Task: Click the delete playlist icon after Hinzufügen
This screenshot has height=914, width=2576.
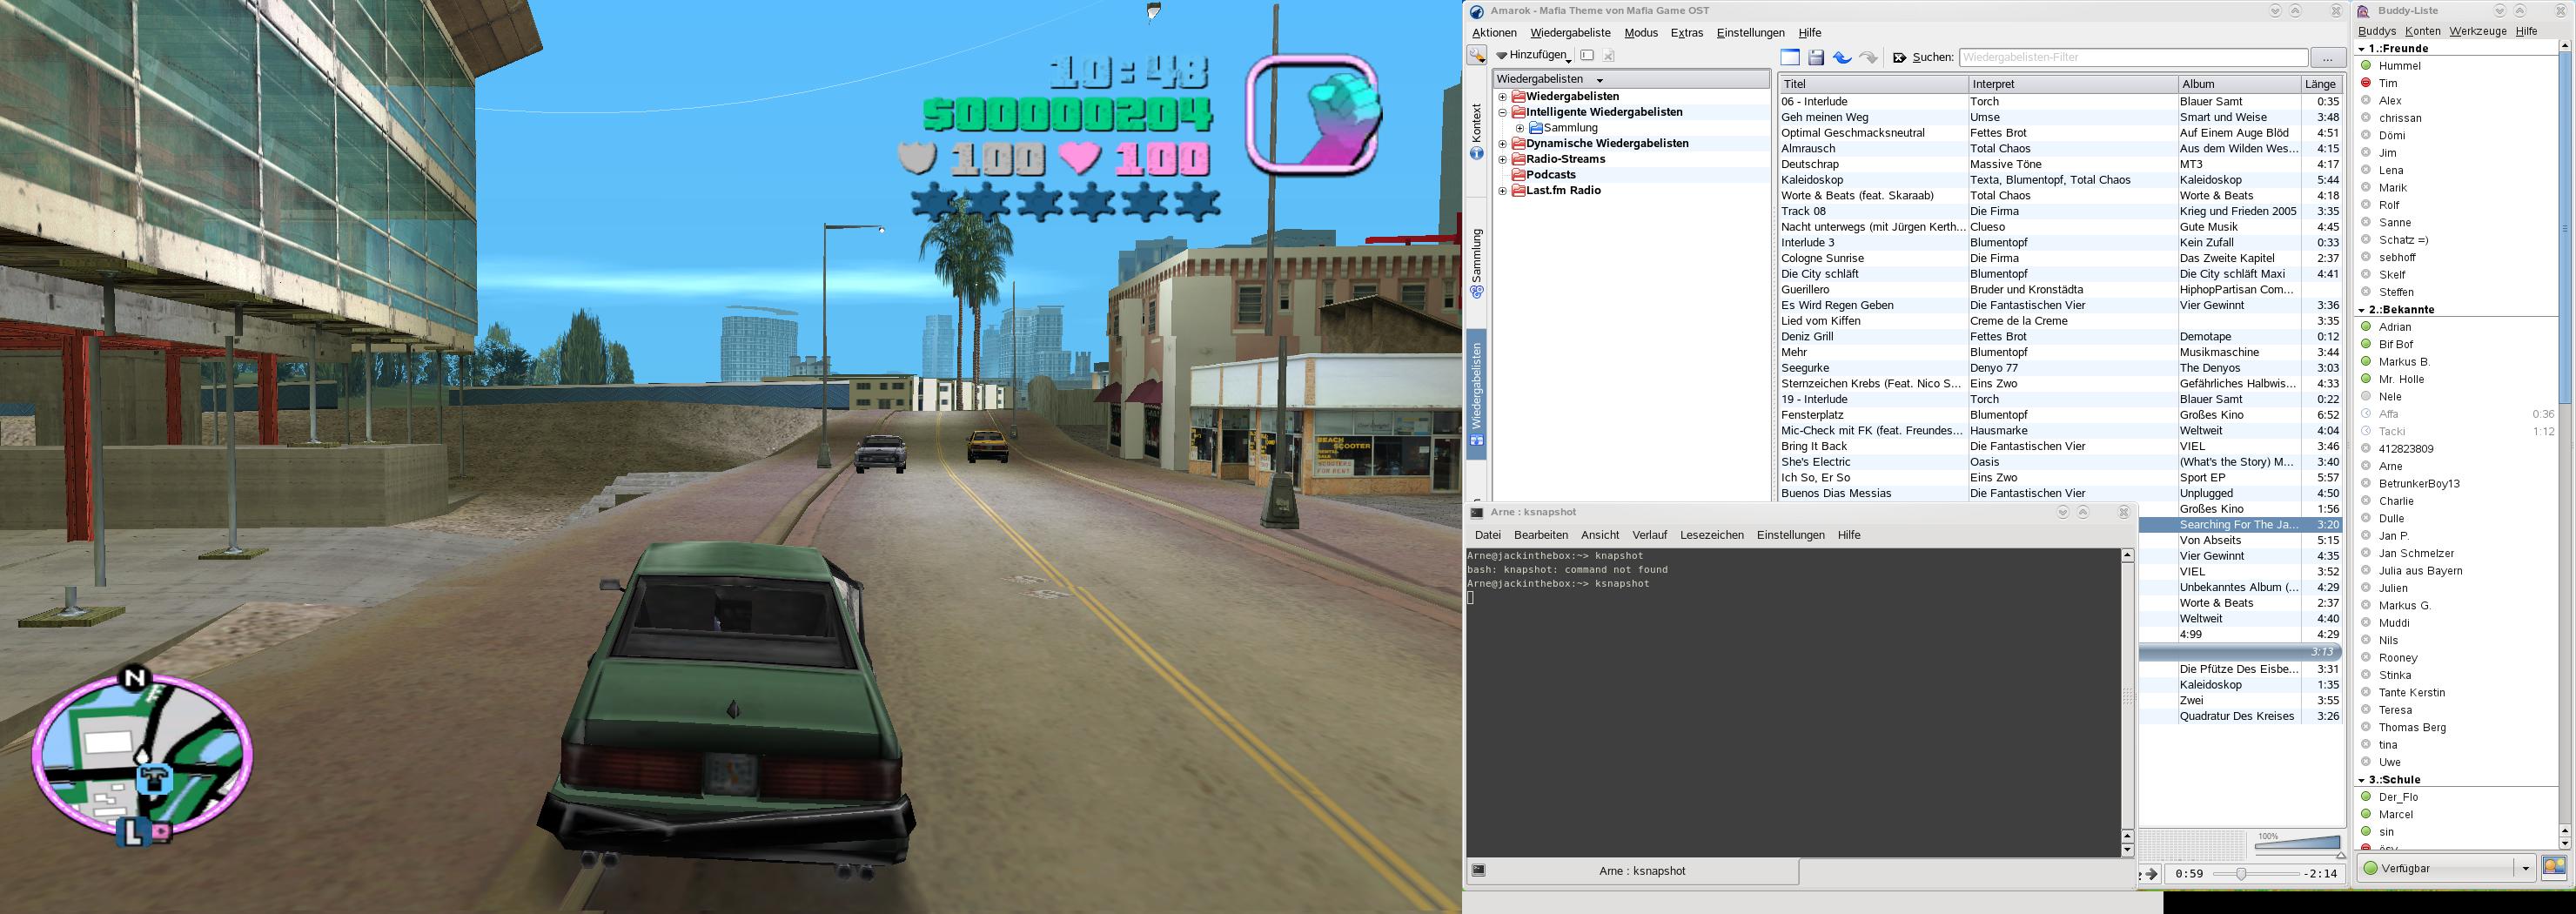Action: [1609, 55]
